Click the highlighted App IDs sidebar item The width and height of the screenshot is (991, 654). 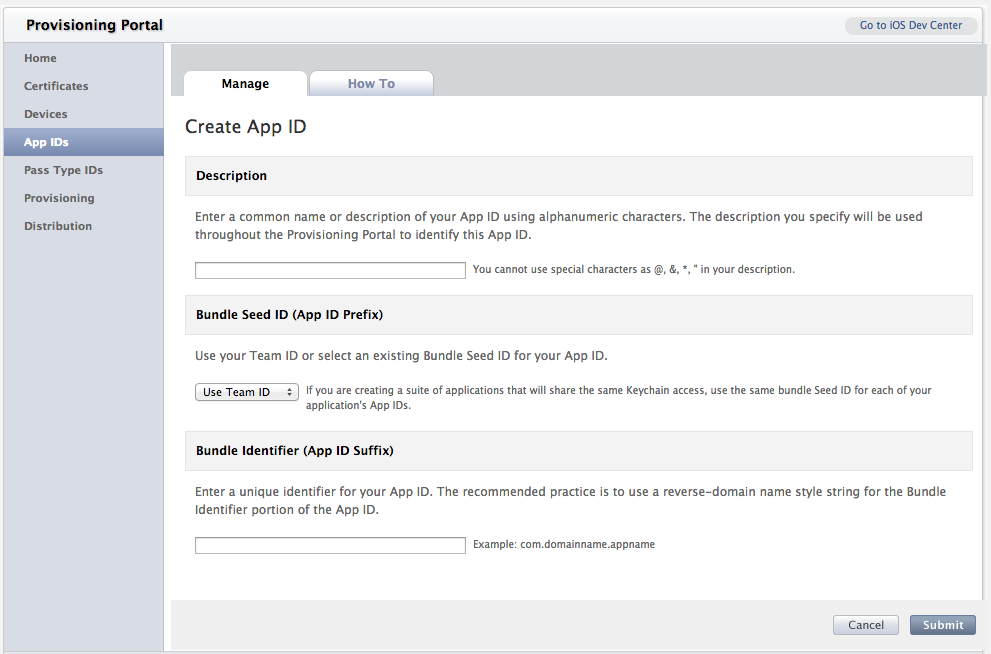46,142
